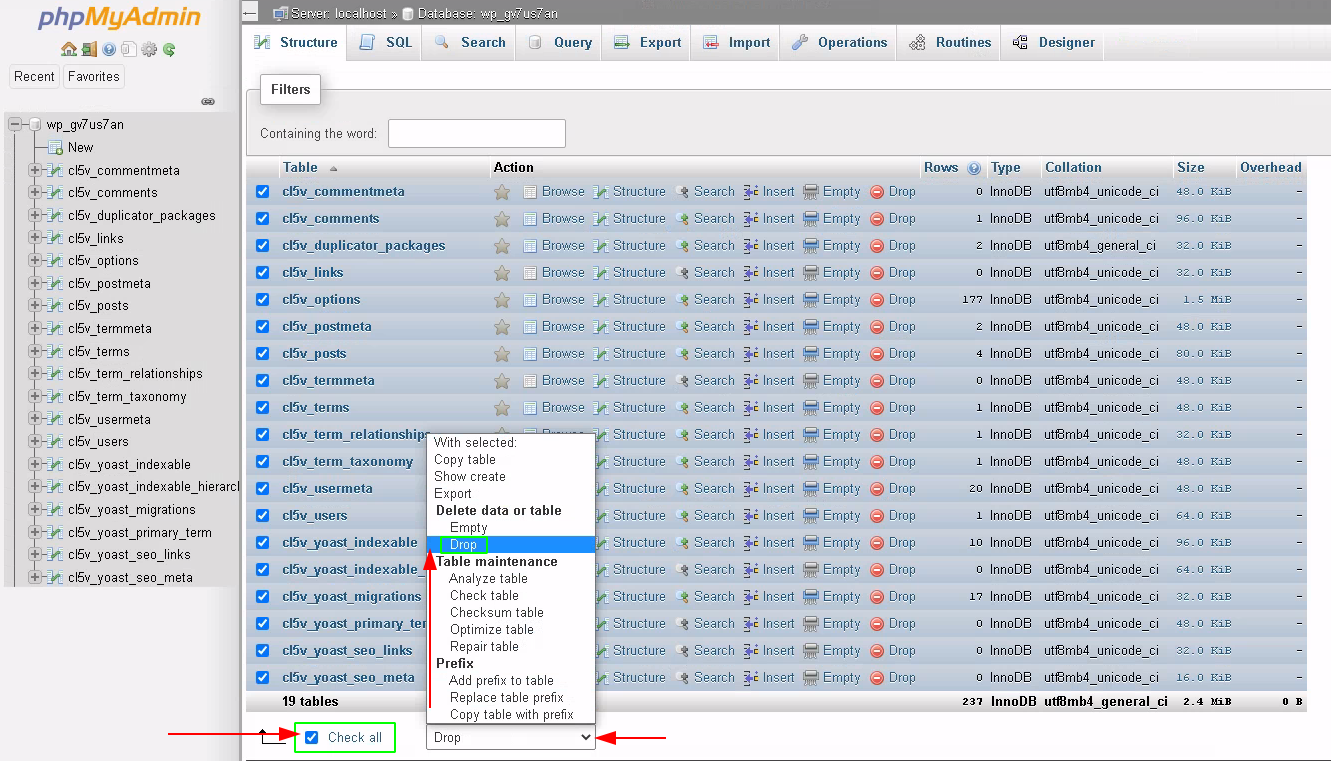The image size is (1331, 761).
Task: Toggle checkbox for cl5v_options row
Action: click(263, 300)
